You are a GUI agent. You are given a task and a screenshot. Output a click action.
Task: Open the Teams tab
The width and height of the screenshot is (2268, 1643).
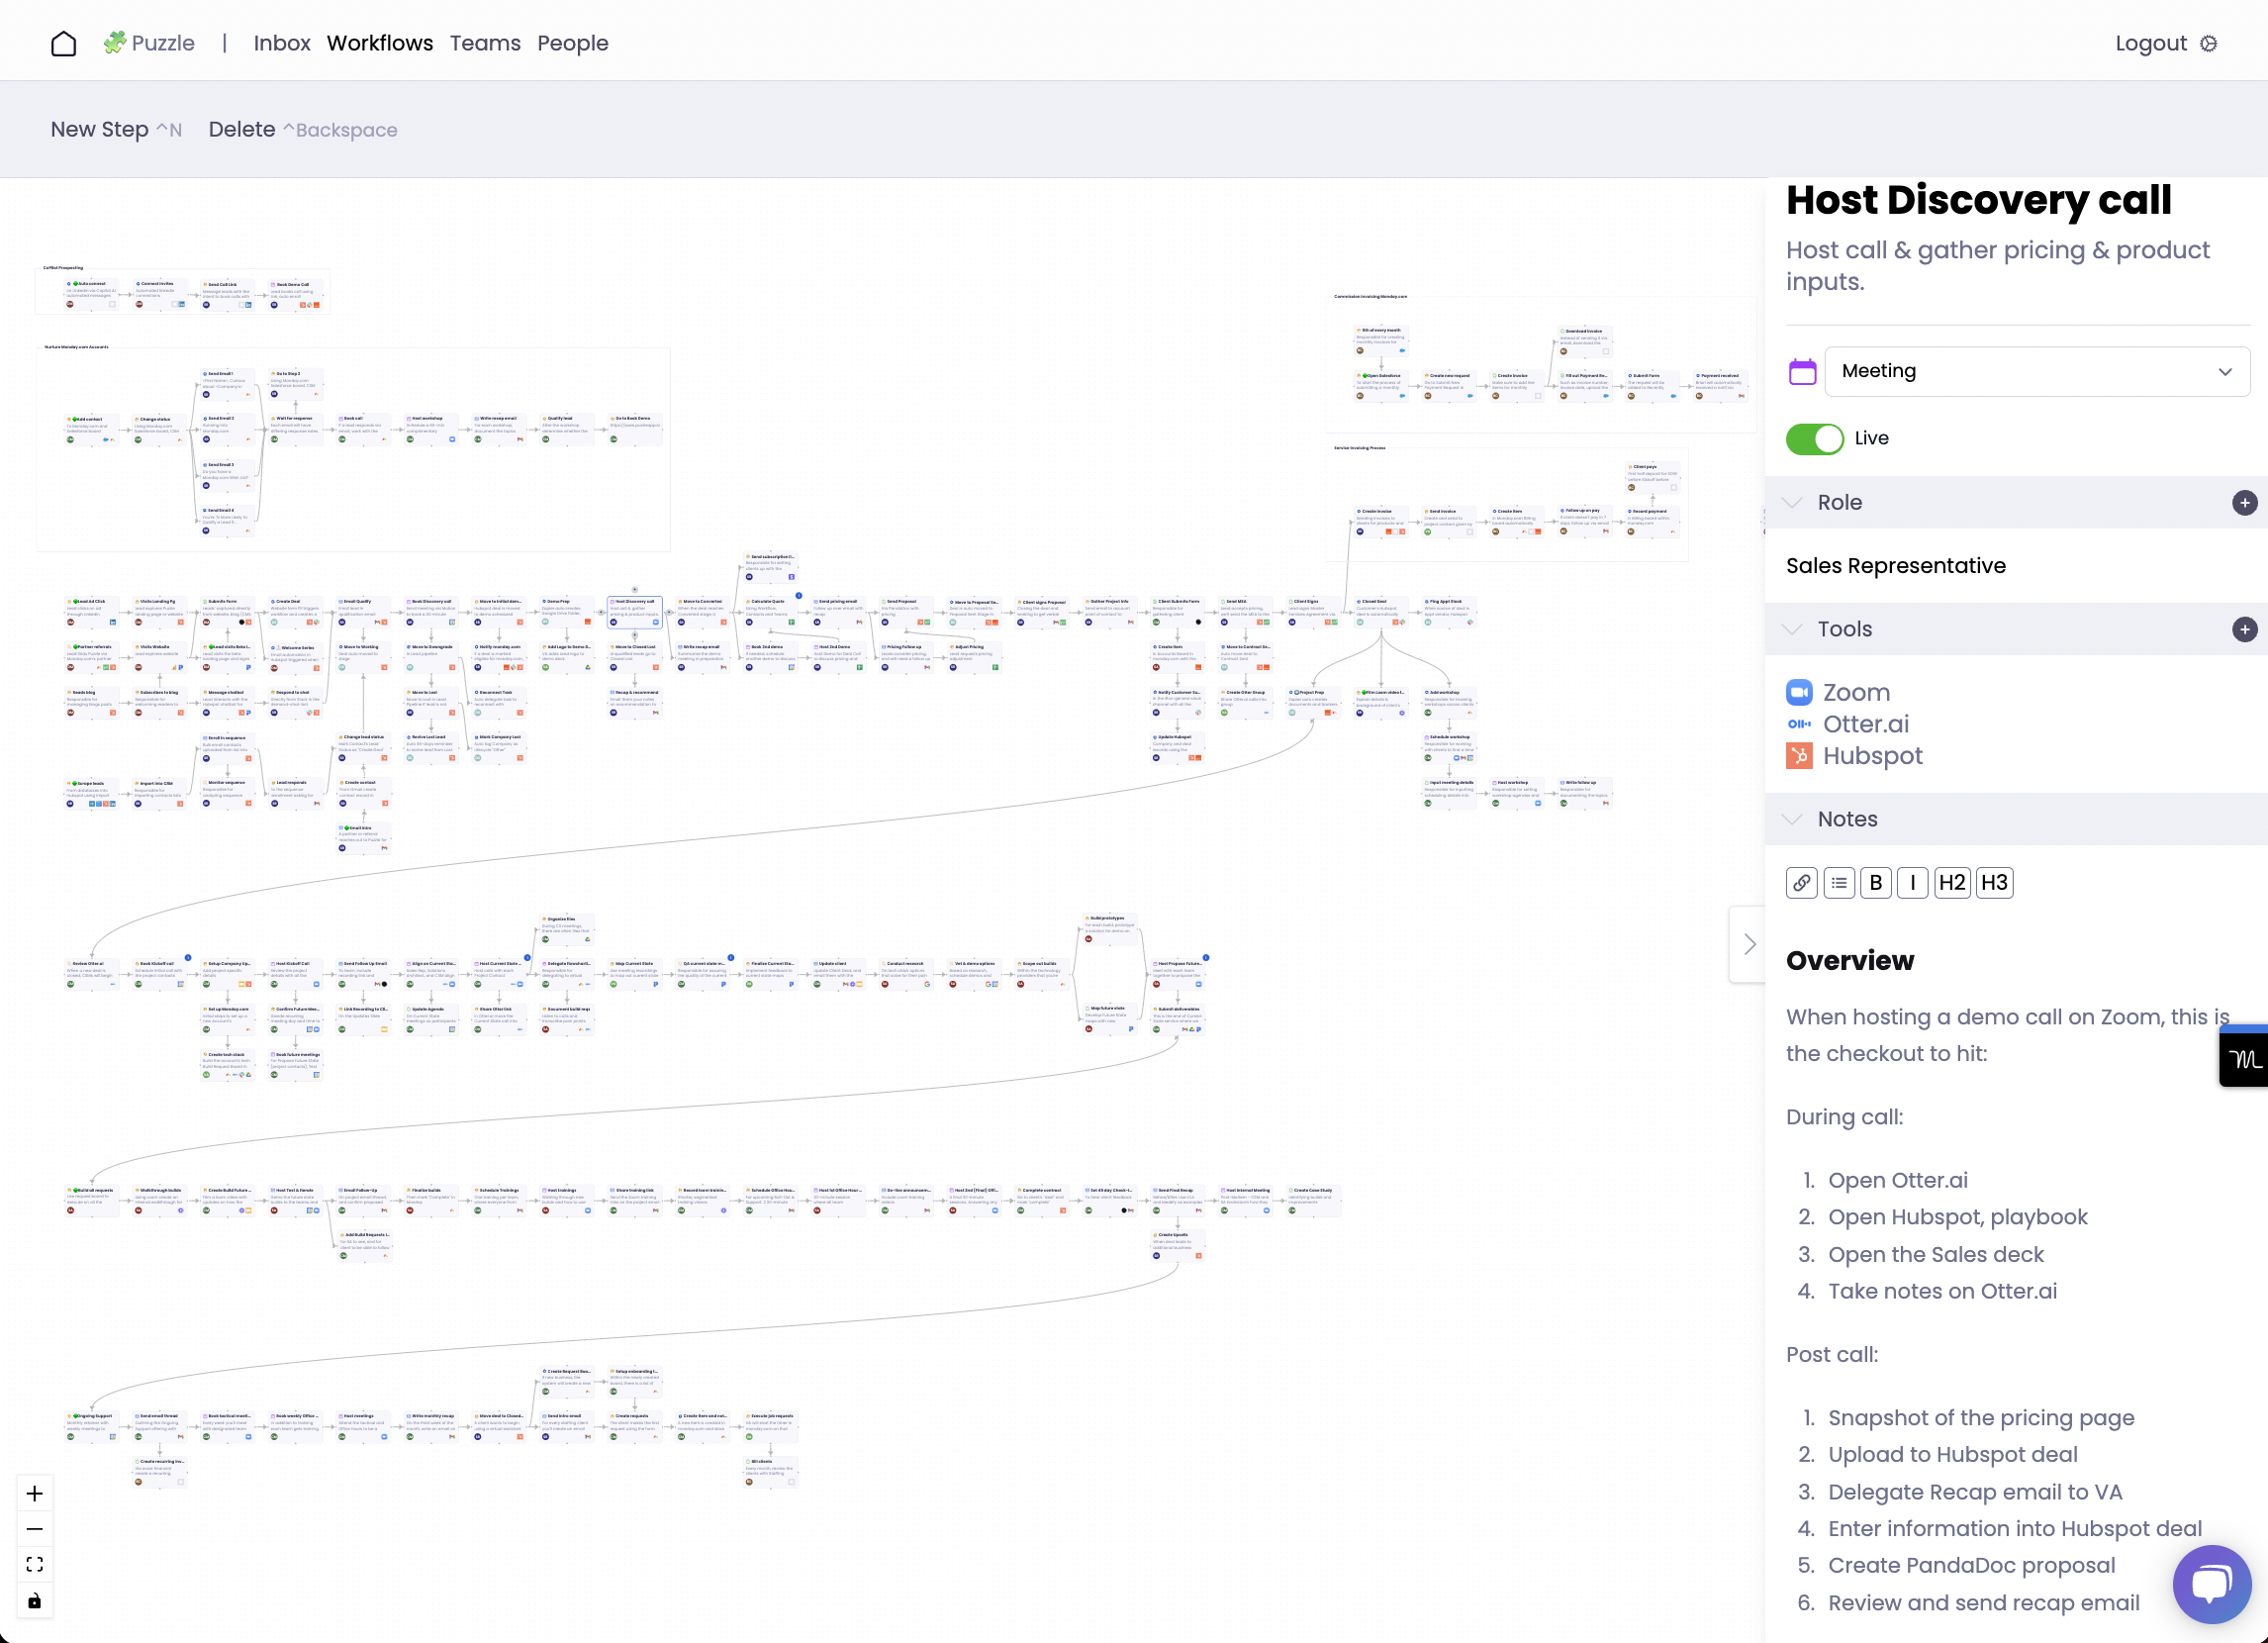[x=485, y=43]
